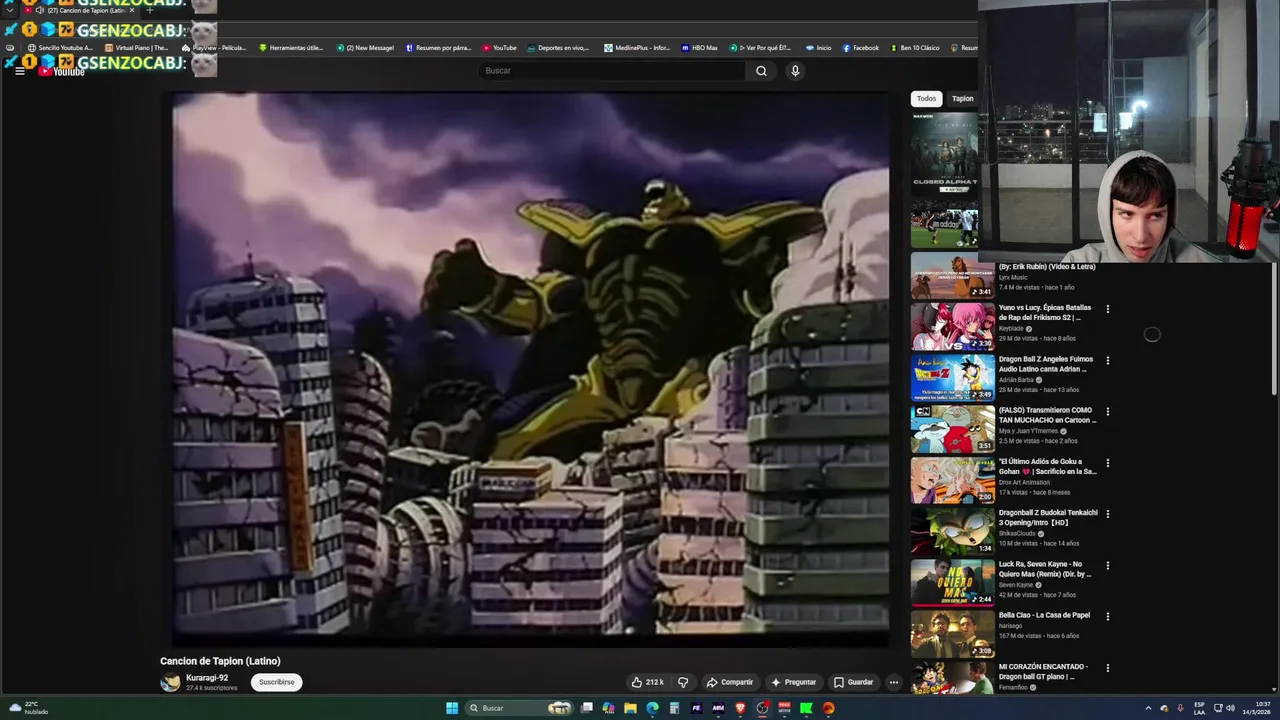The image size is (1280, 720).
Task: Open Task View from taskbar
Action: tap(587, 708)
